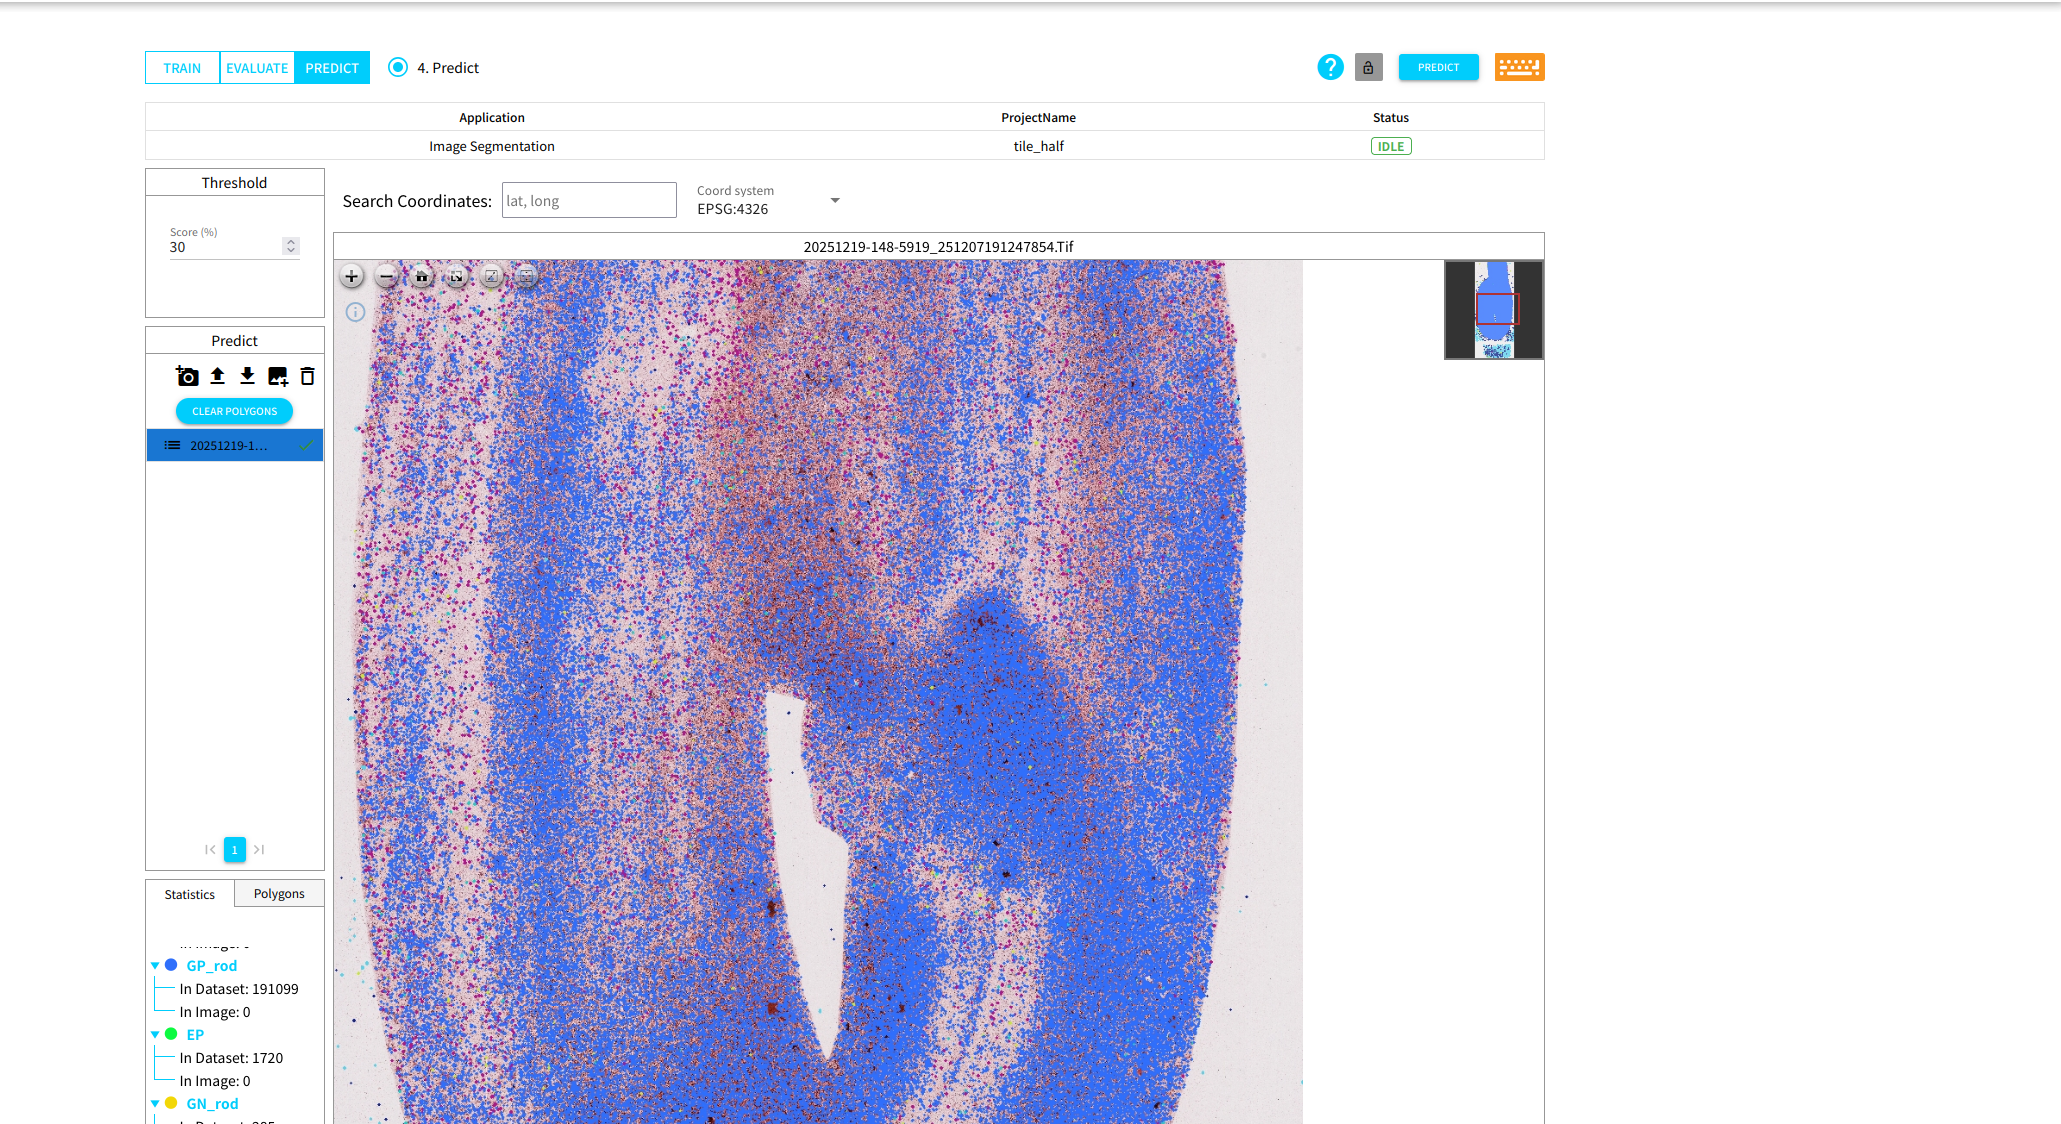Open the Polygons tab
Screen dimensions: 2061x1124
(x=279, y=893)
